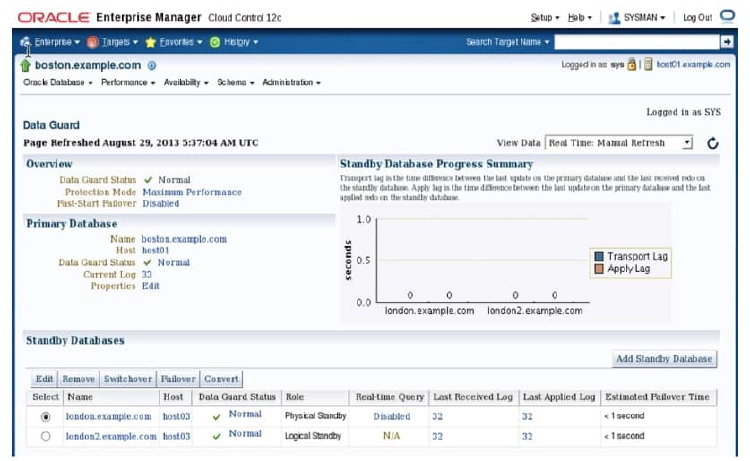Viewport: 750px width, 461px height.
Task: Open the Oracle Database menu
Action: pyautogui.click(x=58, y=82)
